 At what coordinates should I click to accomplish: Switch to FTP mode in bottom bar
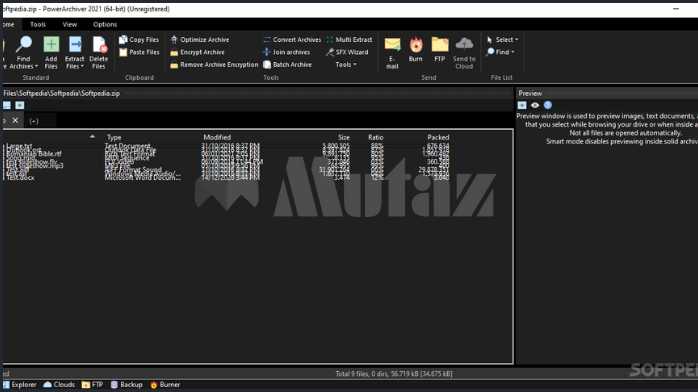tap(92, 384)
